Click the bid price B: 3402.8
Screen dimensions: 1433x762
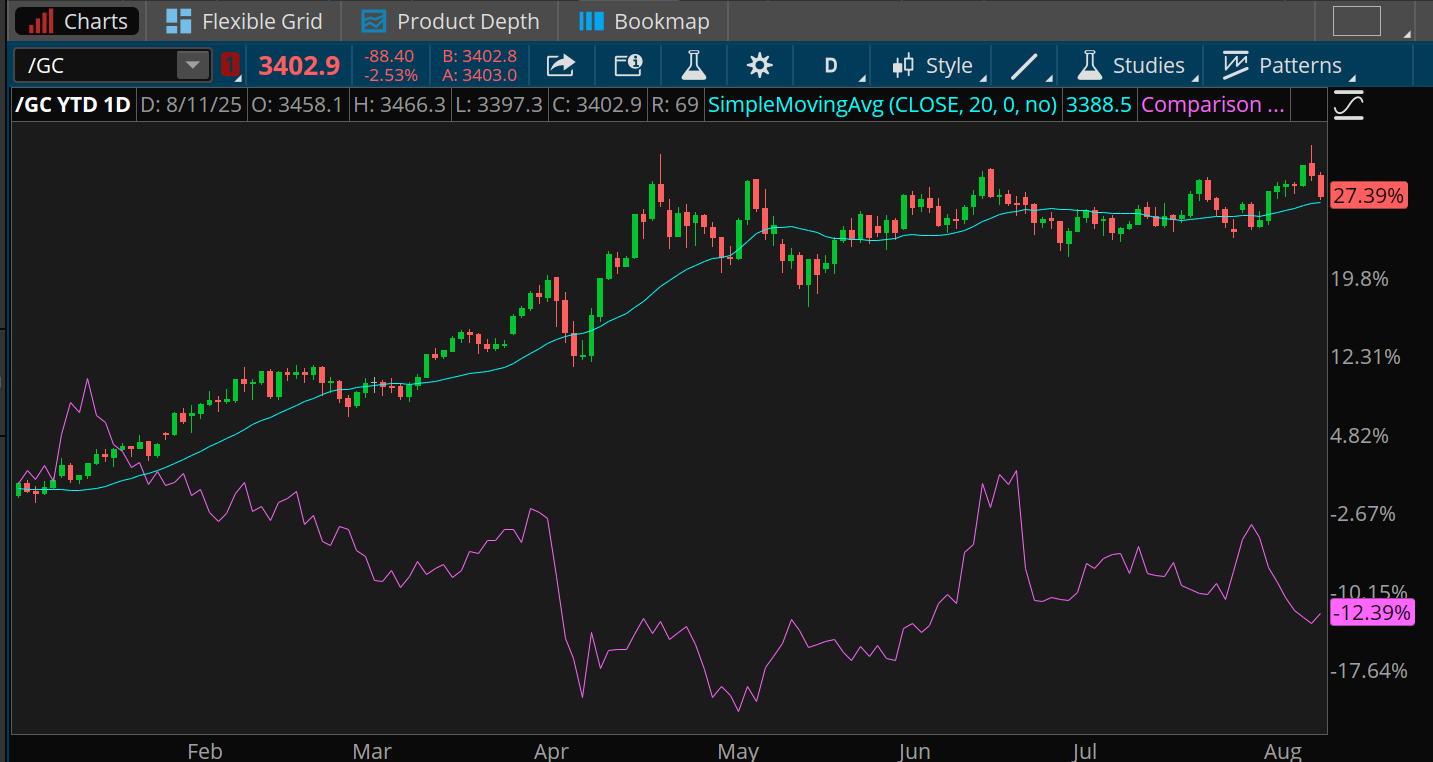click(x=479, y=57)
